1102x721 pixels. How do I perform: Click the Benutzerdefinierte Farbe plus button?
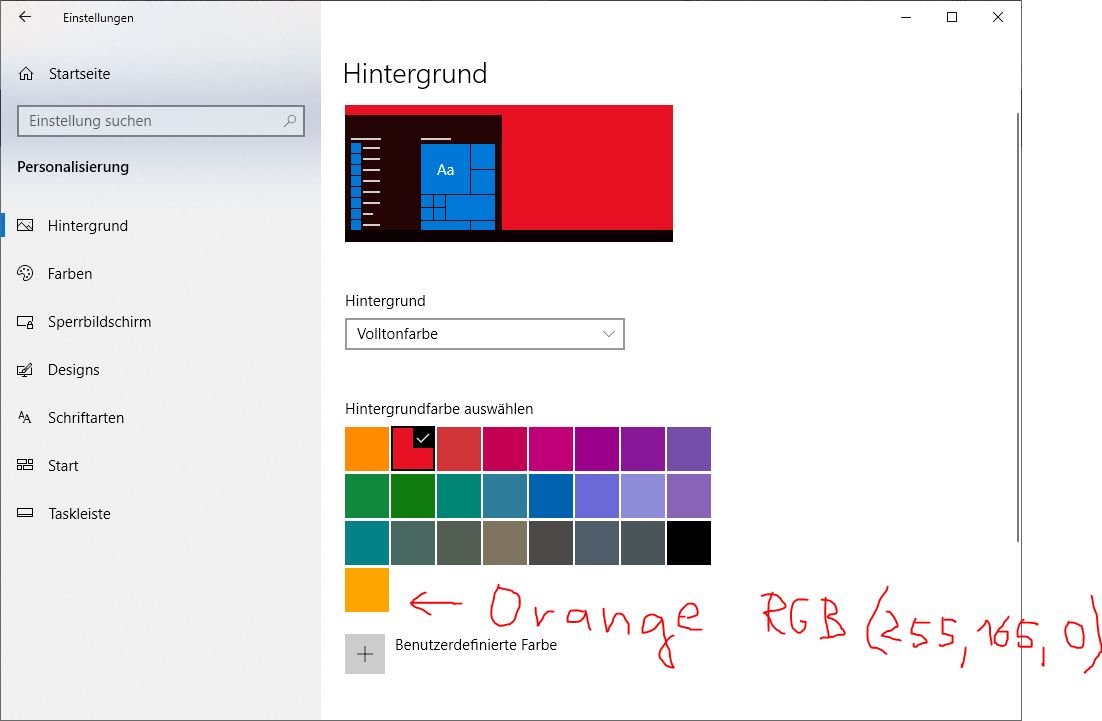point(365,653)
